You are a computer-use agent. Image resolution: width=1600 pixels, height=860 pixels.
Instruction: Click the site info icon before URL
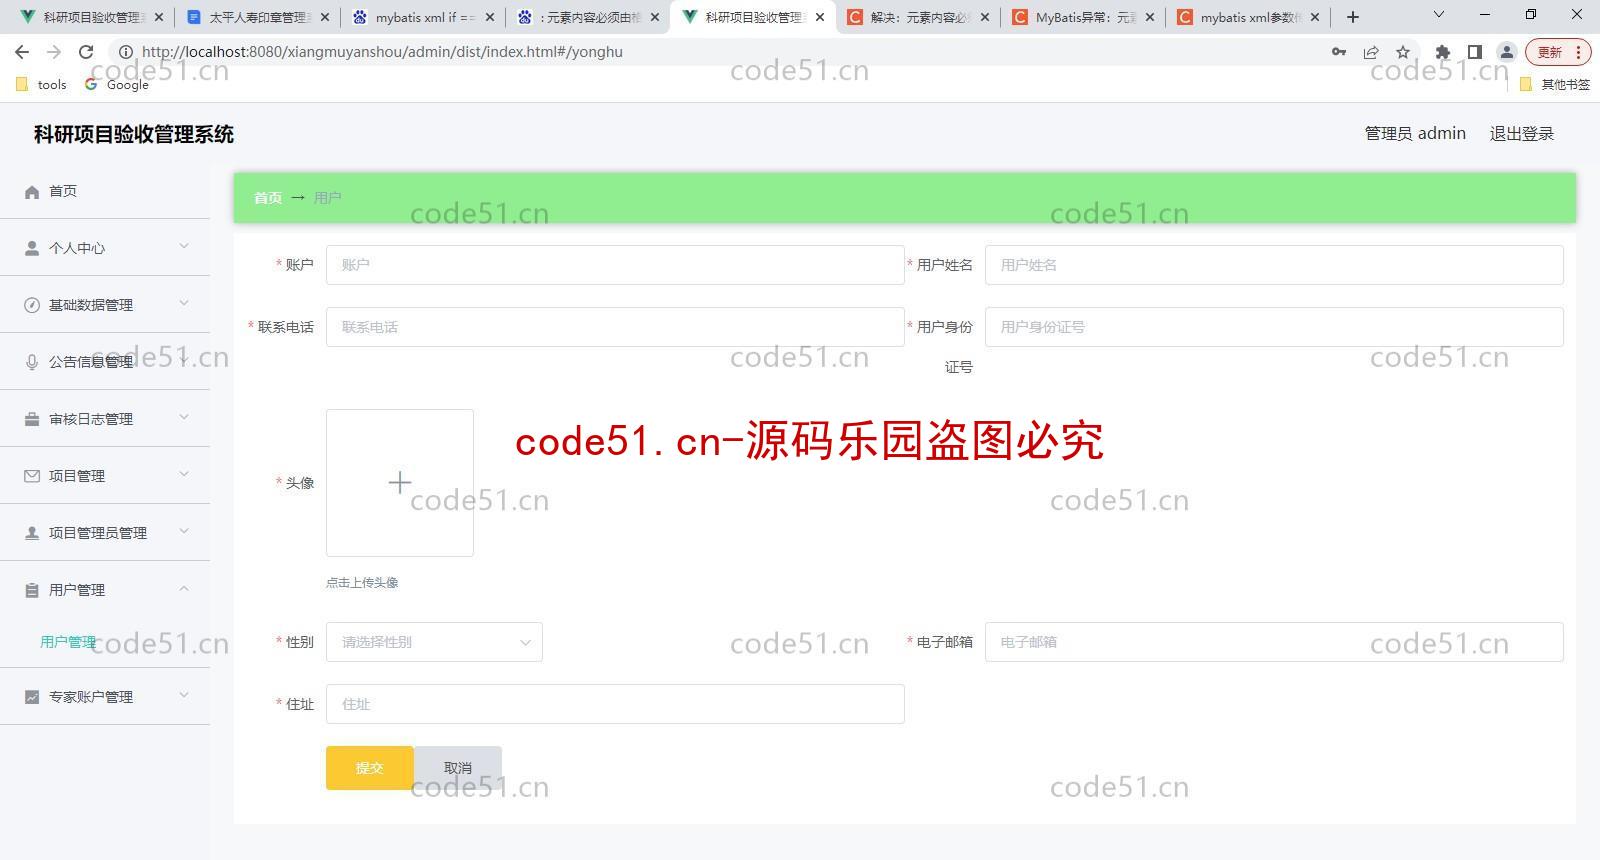point(126,52)
